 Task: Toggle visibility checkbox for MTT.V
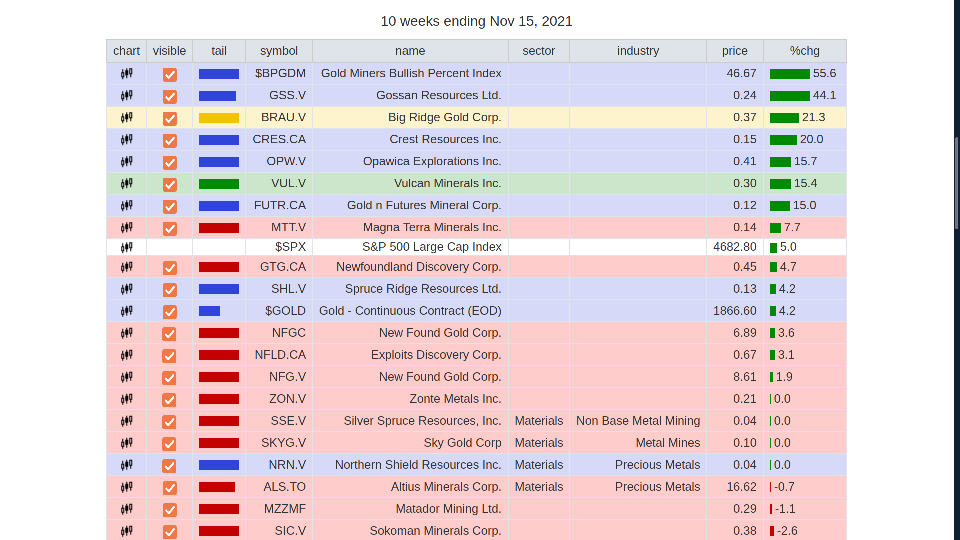tap(170, 228)
